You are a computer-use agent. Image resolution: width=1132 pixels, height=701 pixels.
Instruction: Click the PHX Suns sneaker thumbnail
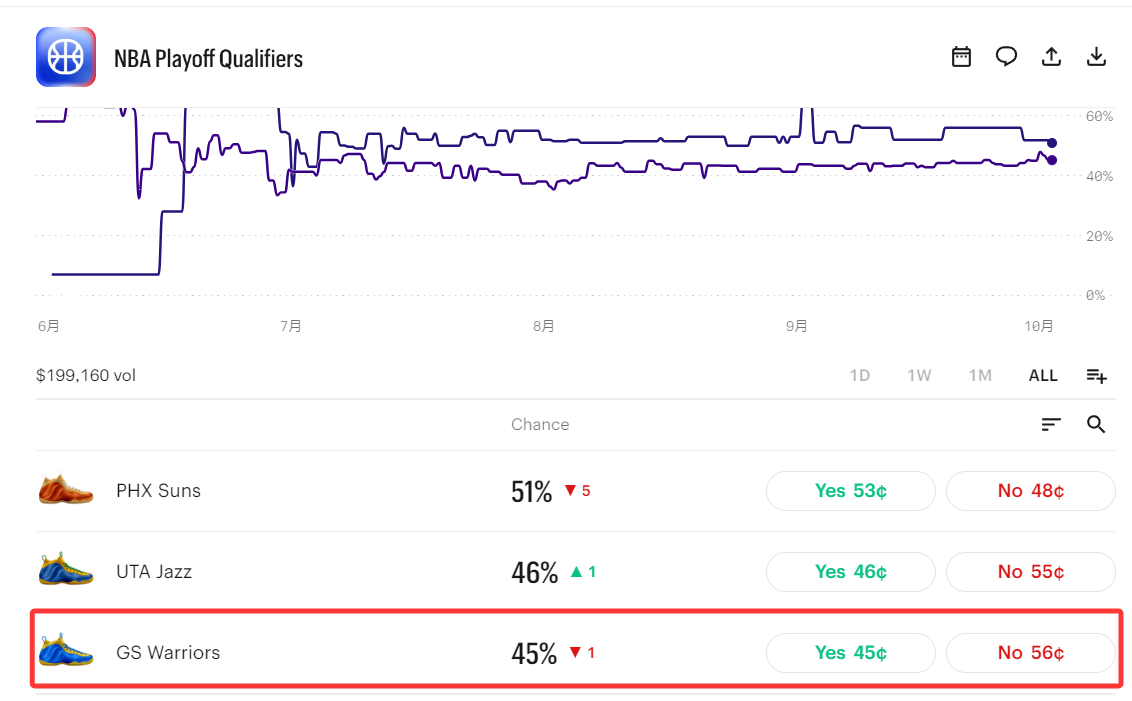coord(66,489)
